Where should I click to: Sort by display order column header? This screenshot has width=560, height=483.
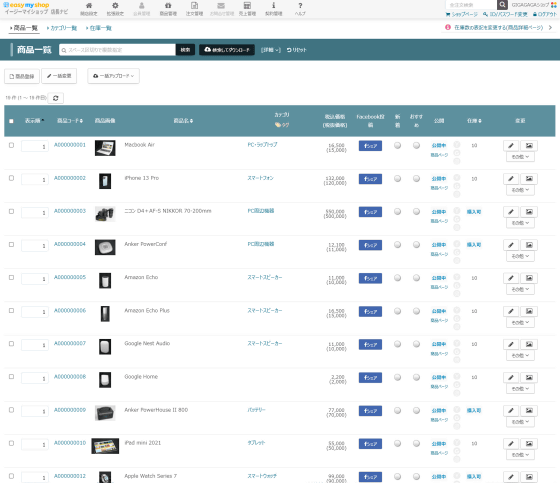(34, 121)
